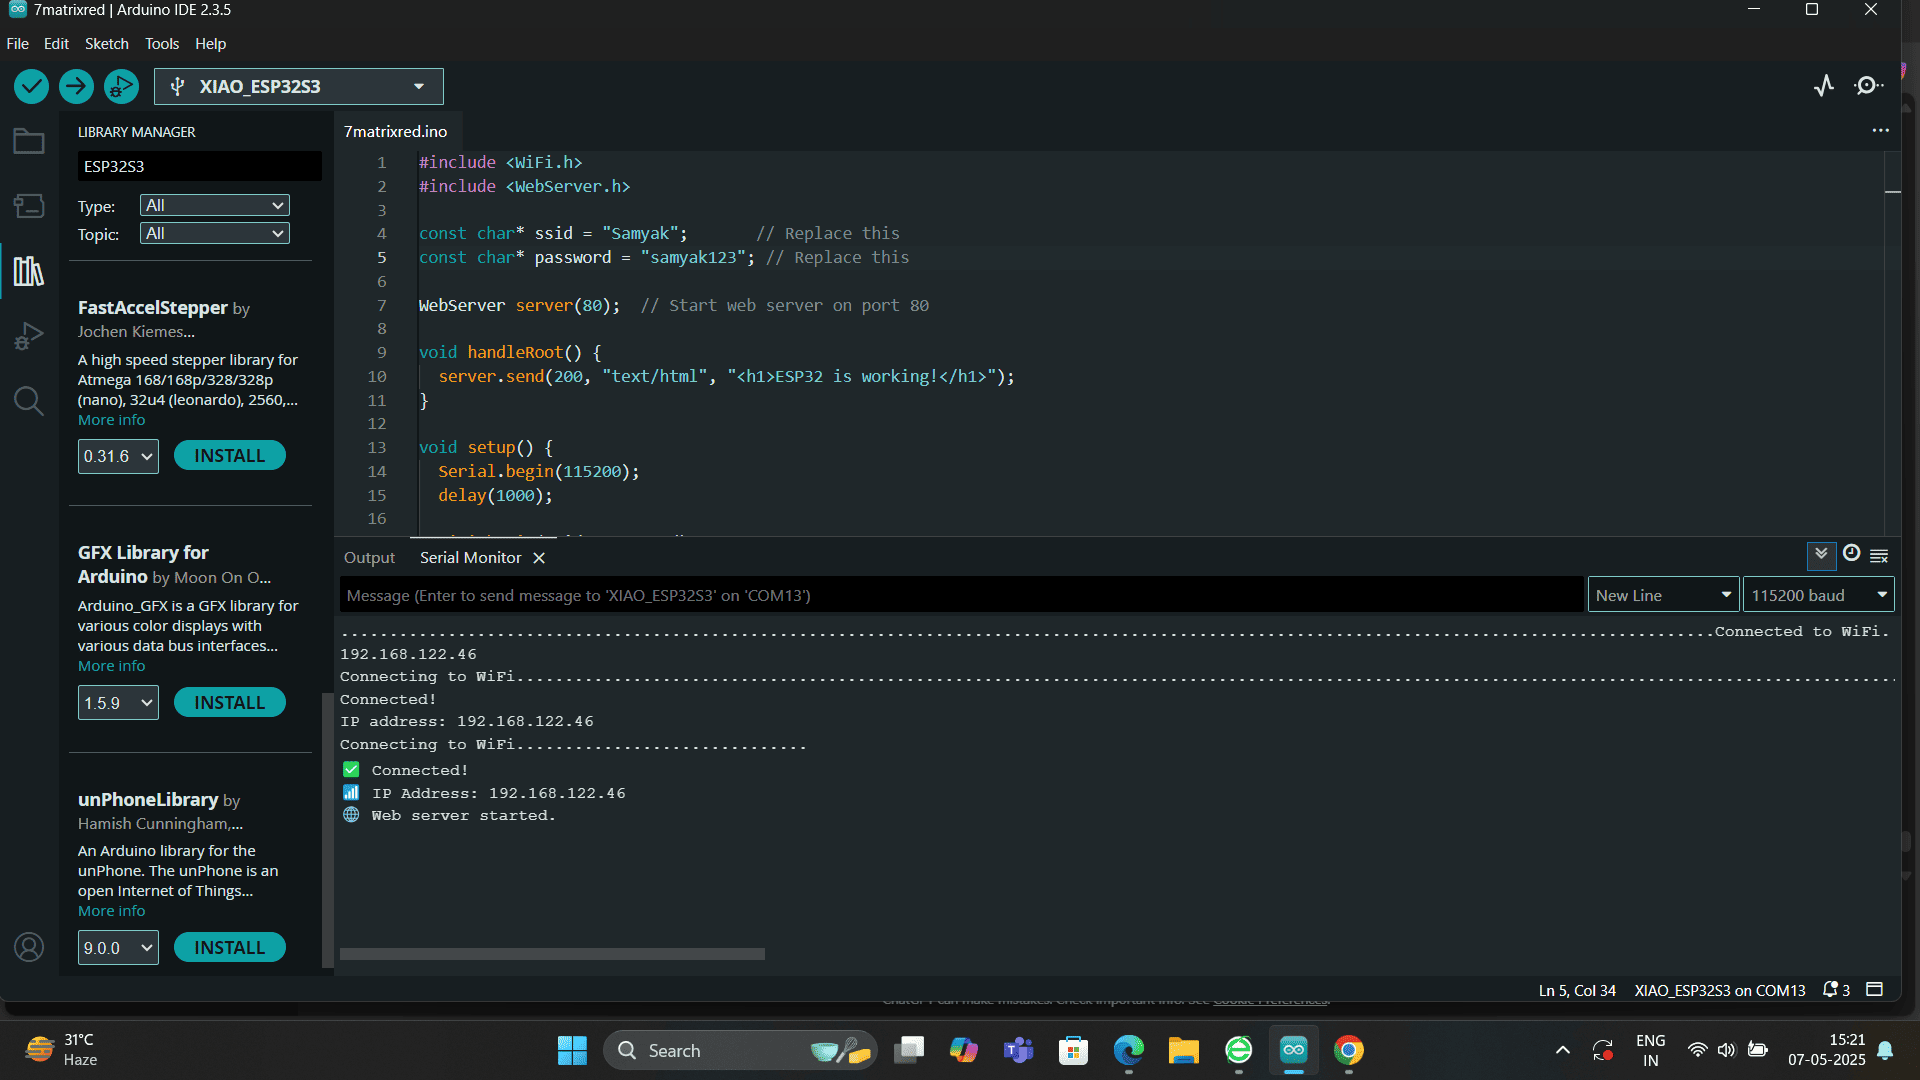Open Windows Start menu
Viewport: 1920px width, 1080px height.
coord(572,1050)
